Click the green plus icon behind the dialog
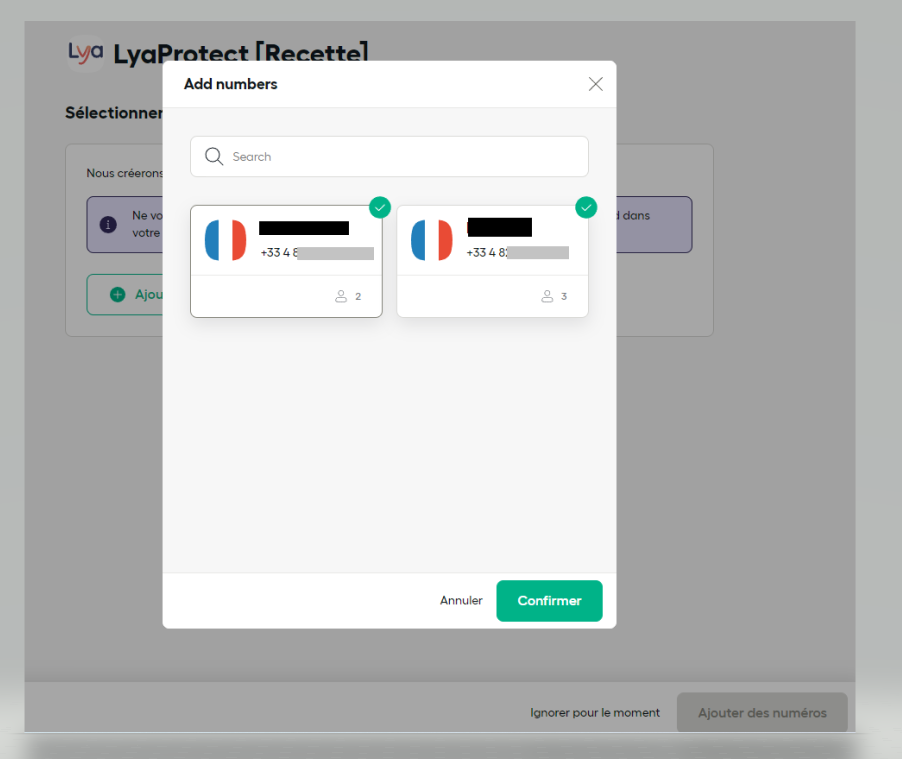The height and width of the screenshot is (759, 902). point(117,295)
